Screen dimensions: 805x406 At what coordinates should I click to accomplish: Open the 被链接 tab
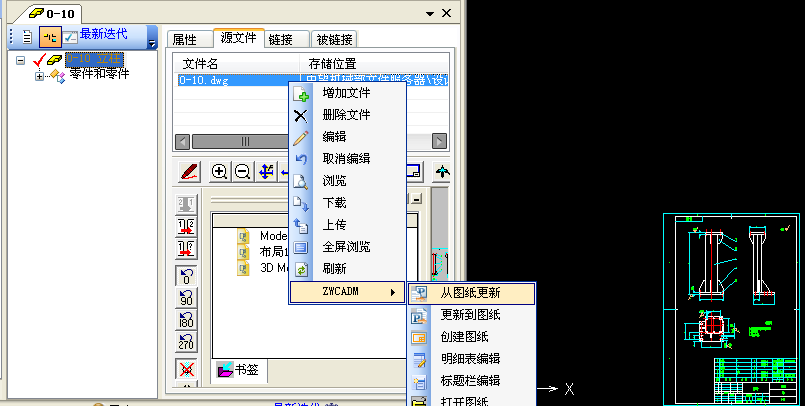click(335, 40)
